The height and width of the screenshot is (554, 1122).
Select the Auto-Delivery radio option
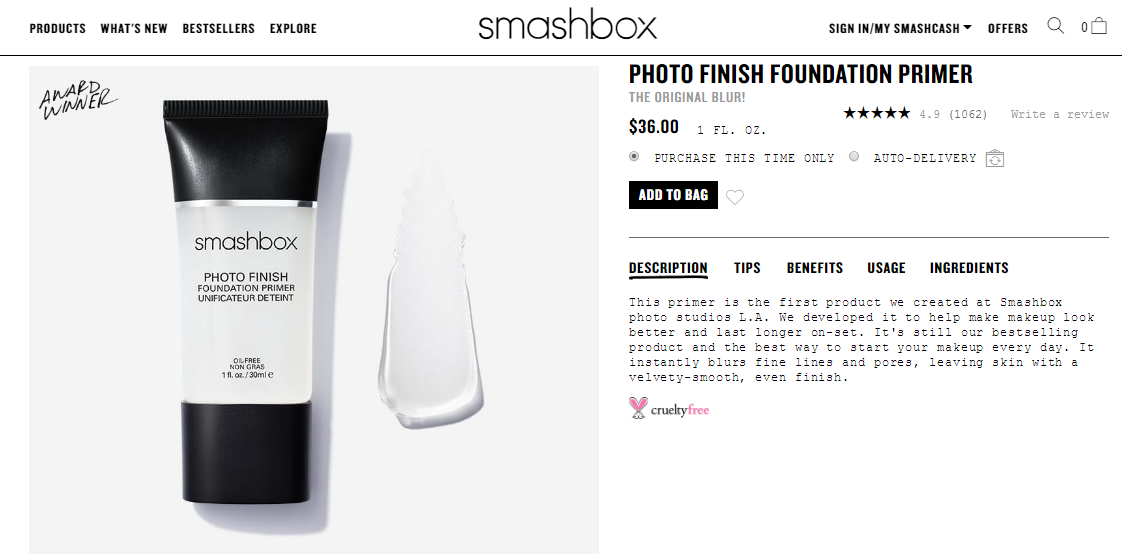point(854,156)
